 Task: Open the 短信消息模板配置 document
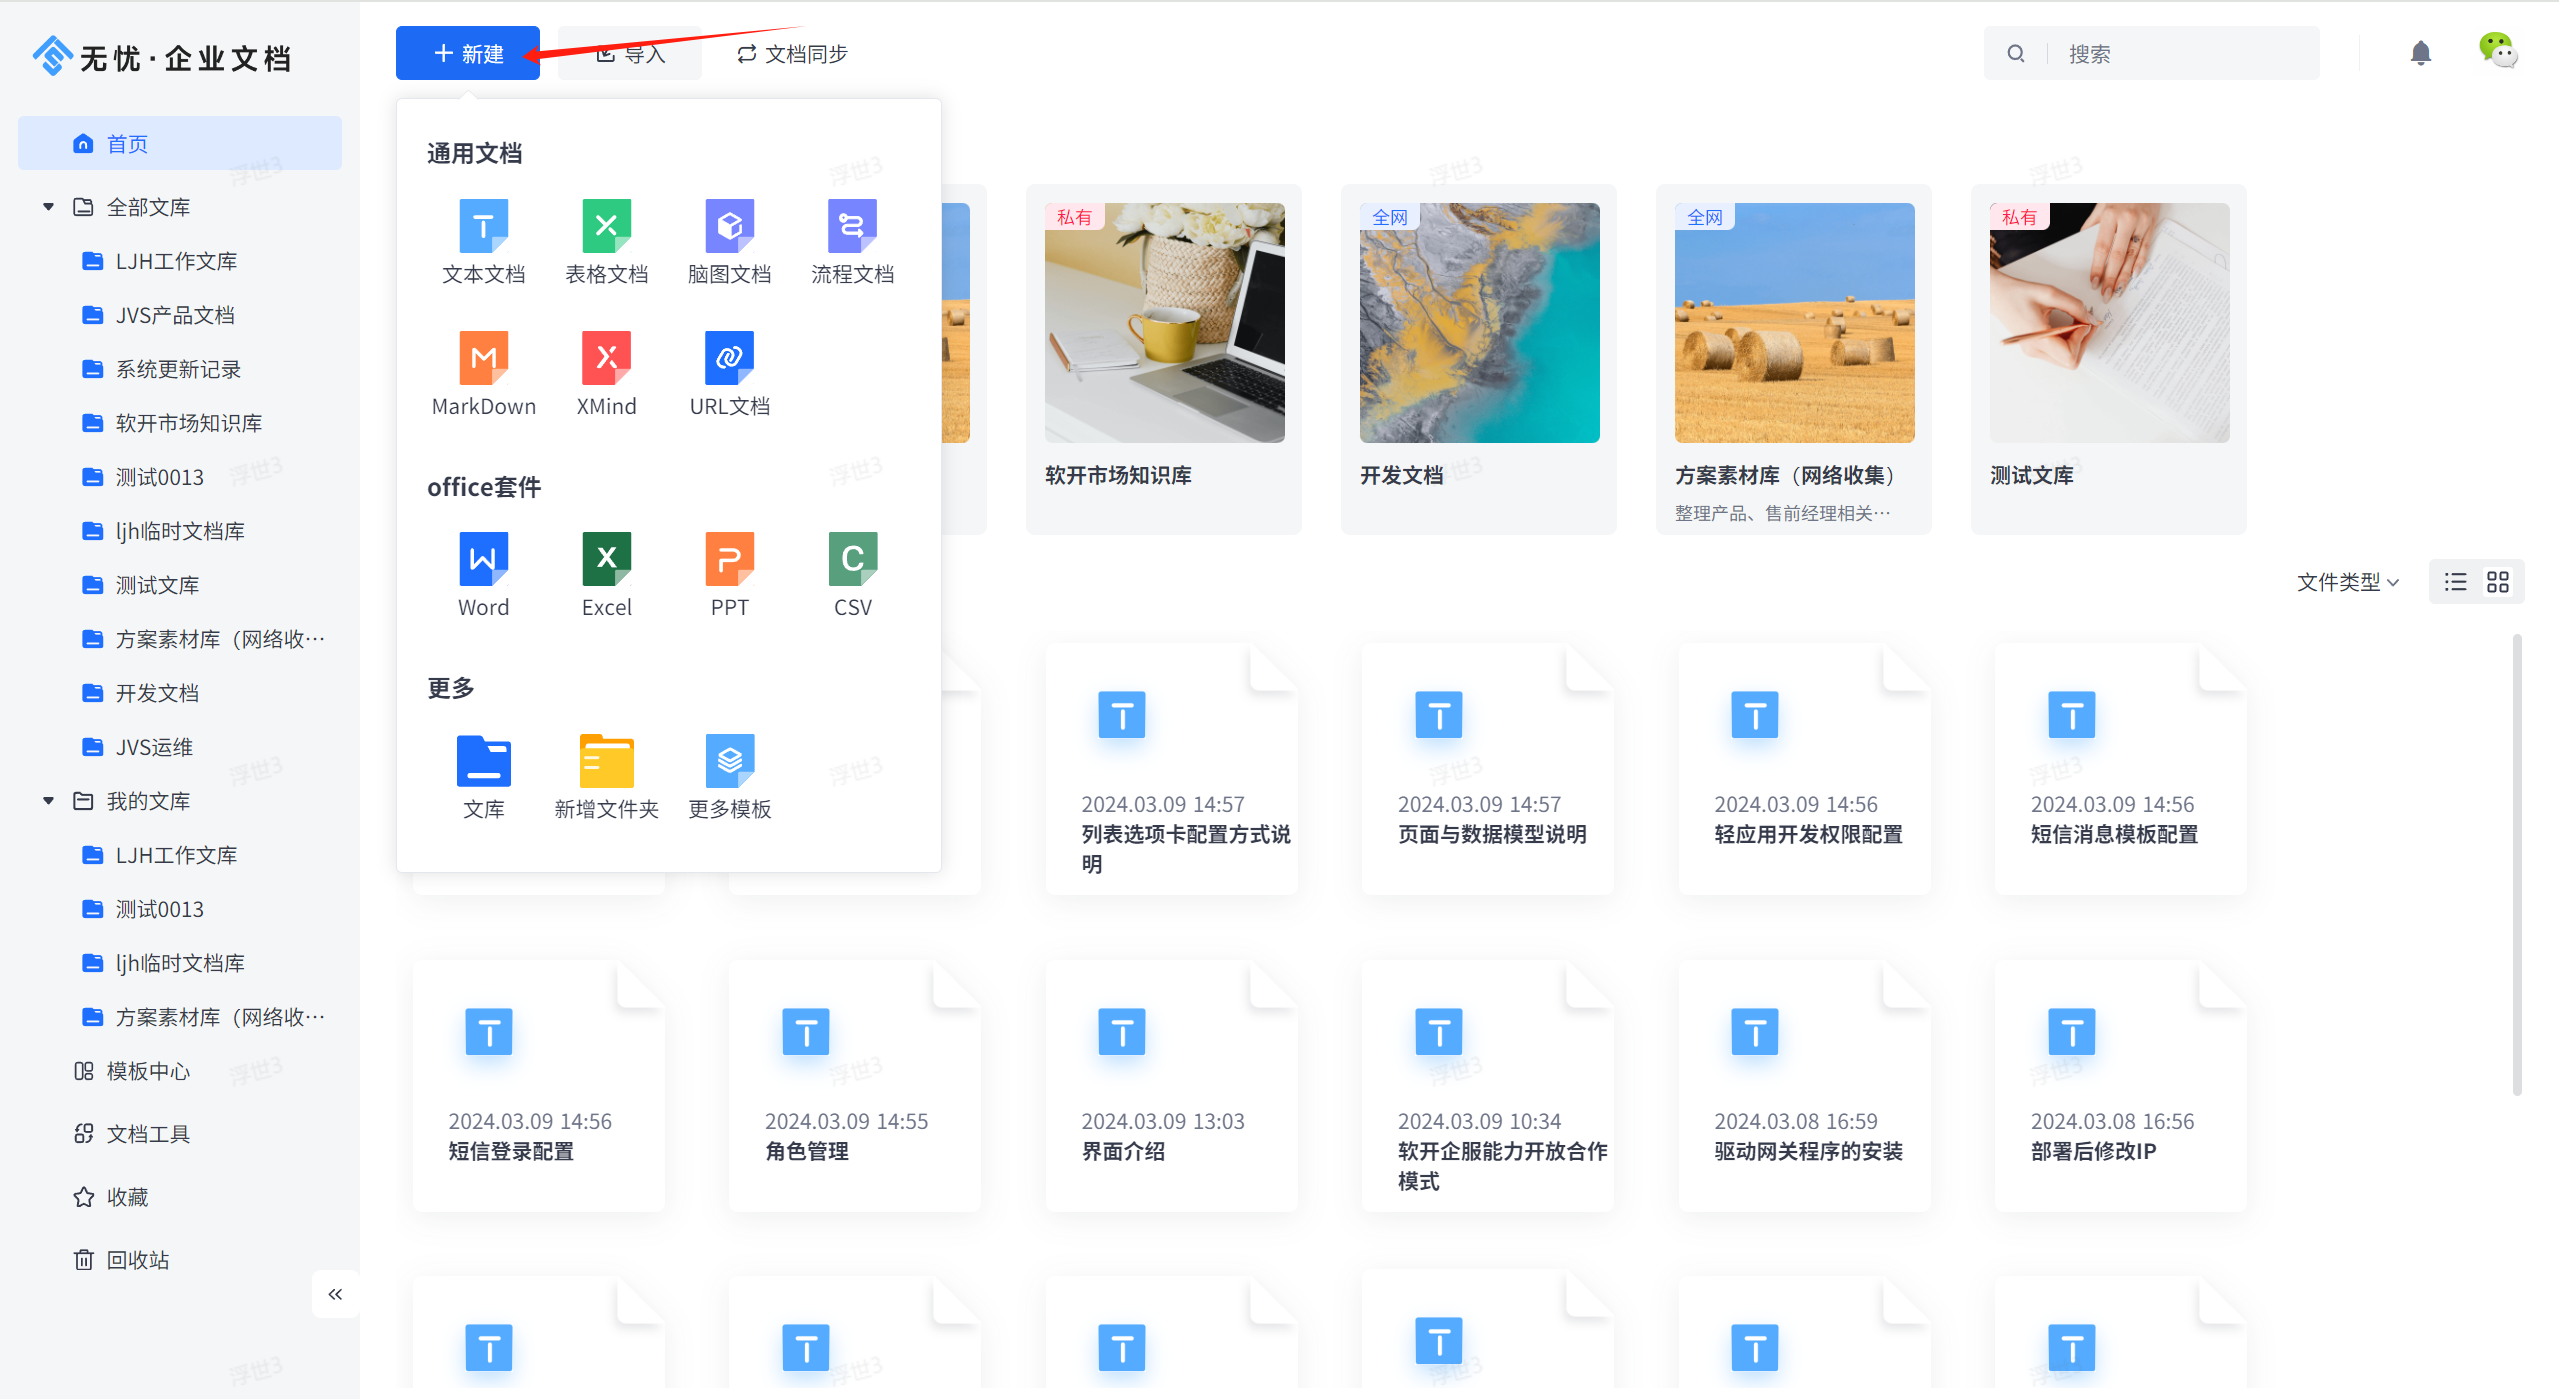click(2121, 768)
